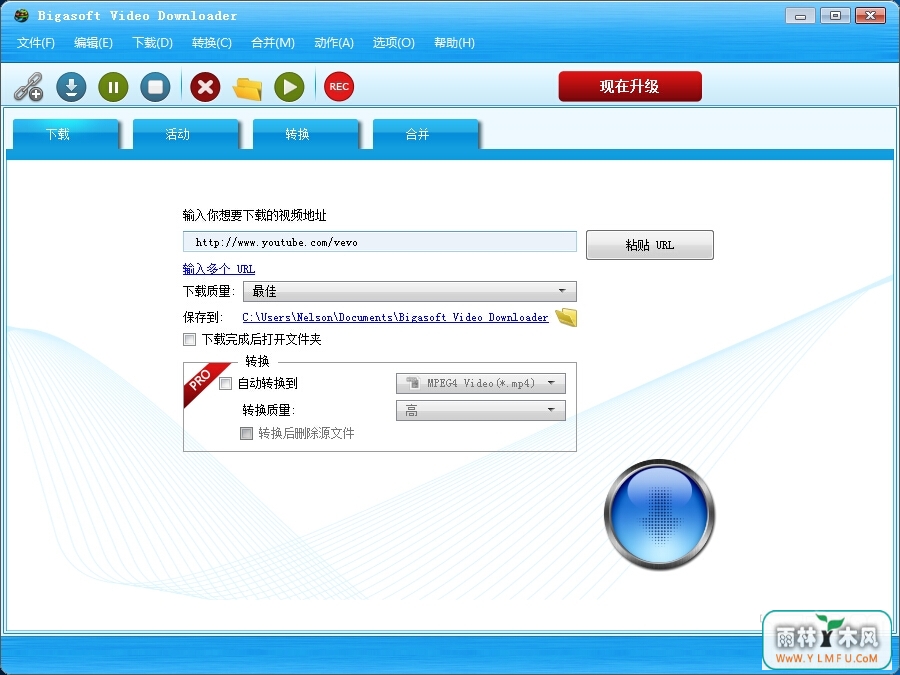Open the 合并(M) menu
This screenshot has width=900, height=675.
(x=273, y=42)
